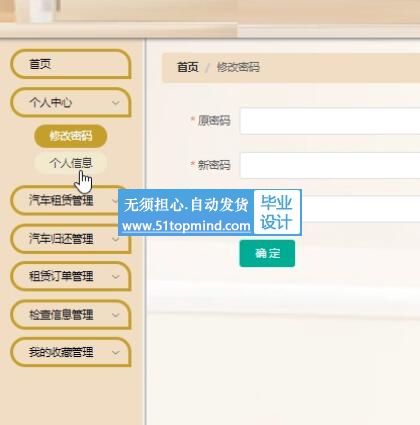
Task: Click the 租赁订单管理 menu label
Action: coord(61,277)
